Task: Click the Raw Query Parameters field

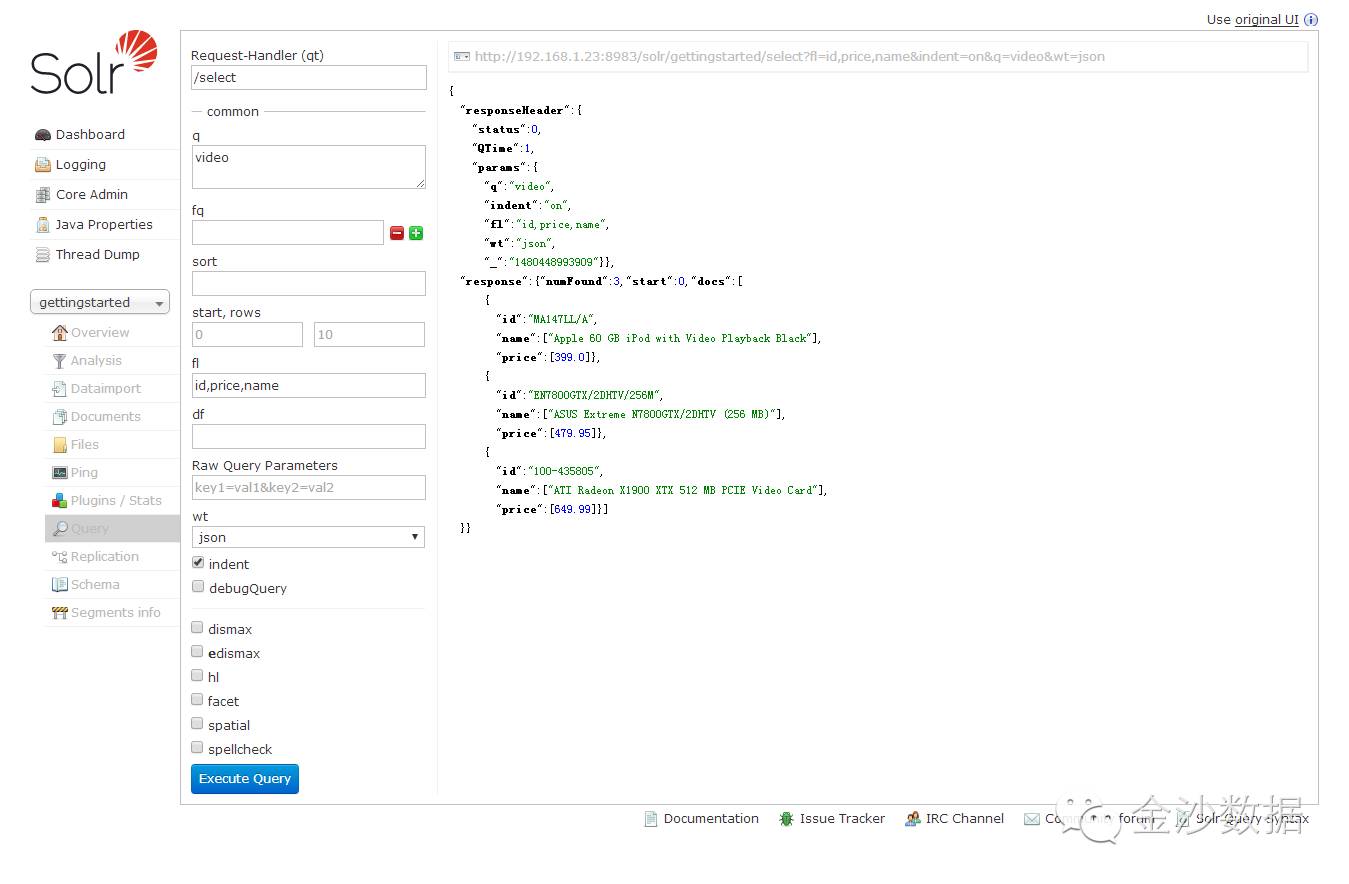Action: pyautogui.click(x=309, y=488)
